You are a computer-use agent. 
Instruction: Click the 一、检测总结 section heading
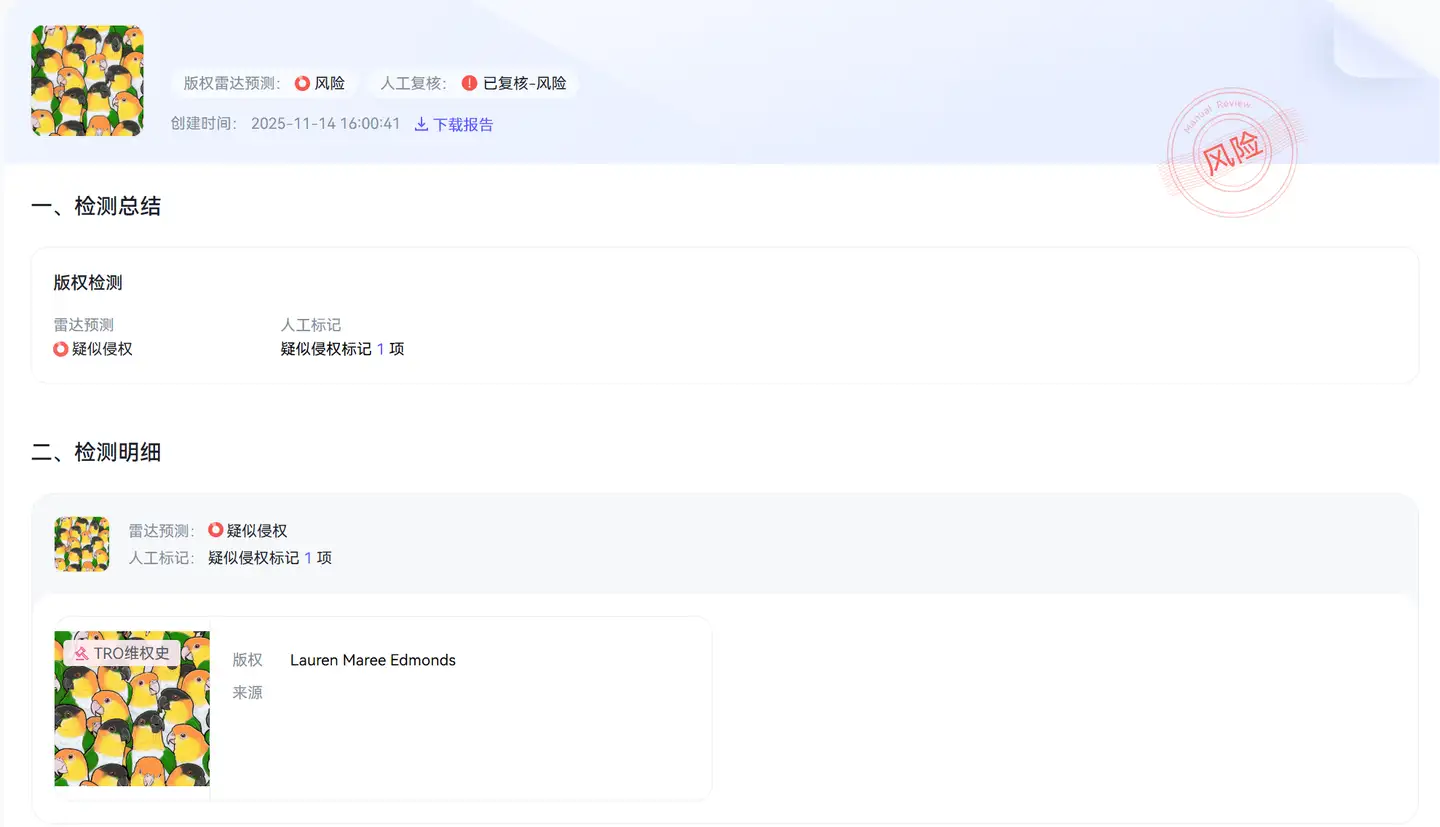pos(96,207)
